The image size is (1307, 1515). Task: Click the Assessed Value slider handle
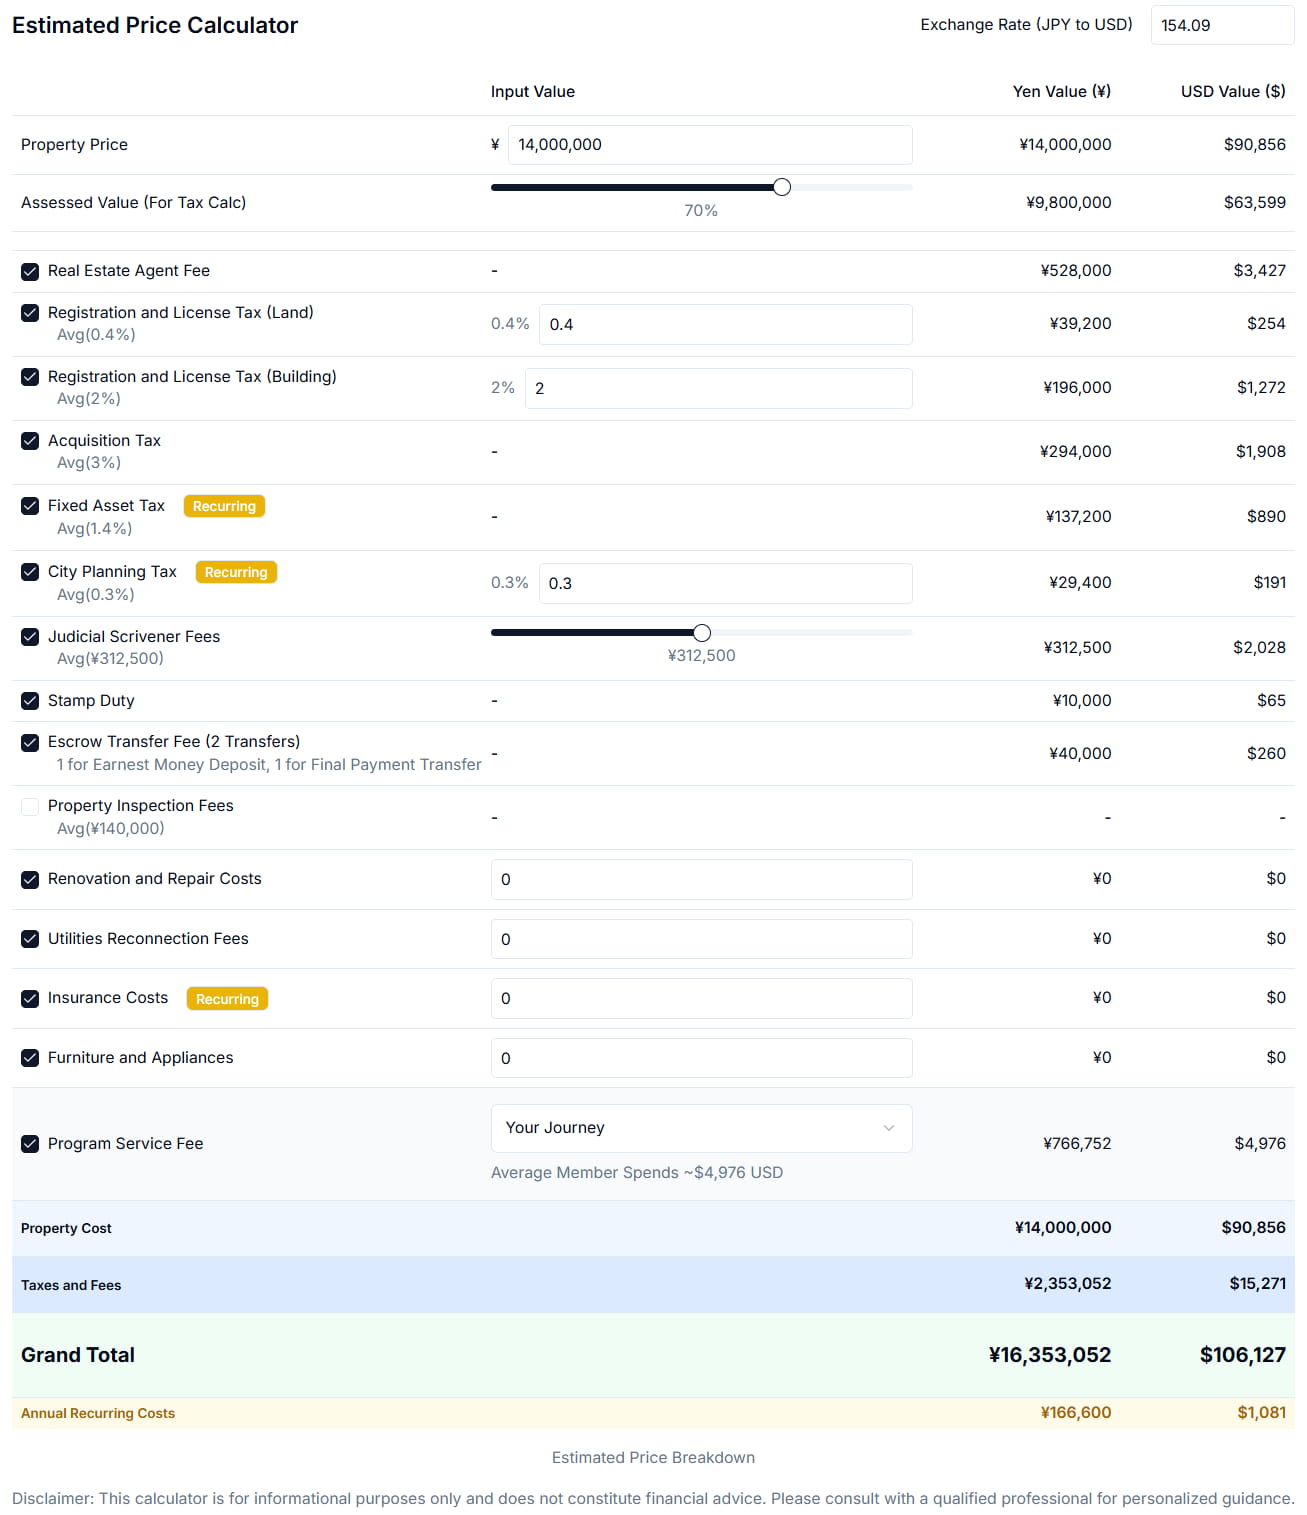[x=782, y=187]
